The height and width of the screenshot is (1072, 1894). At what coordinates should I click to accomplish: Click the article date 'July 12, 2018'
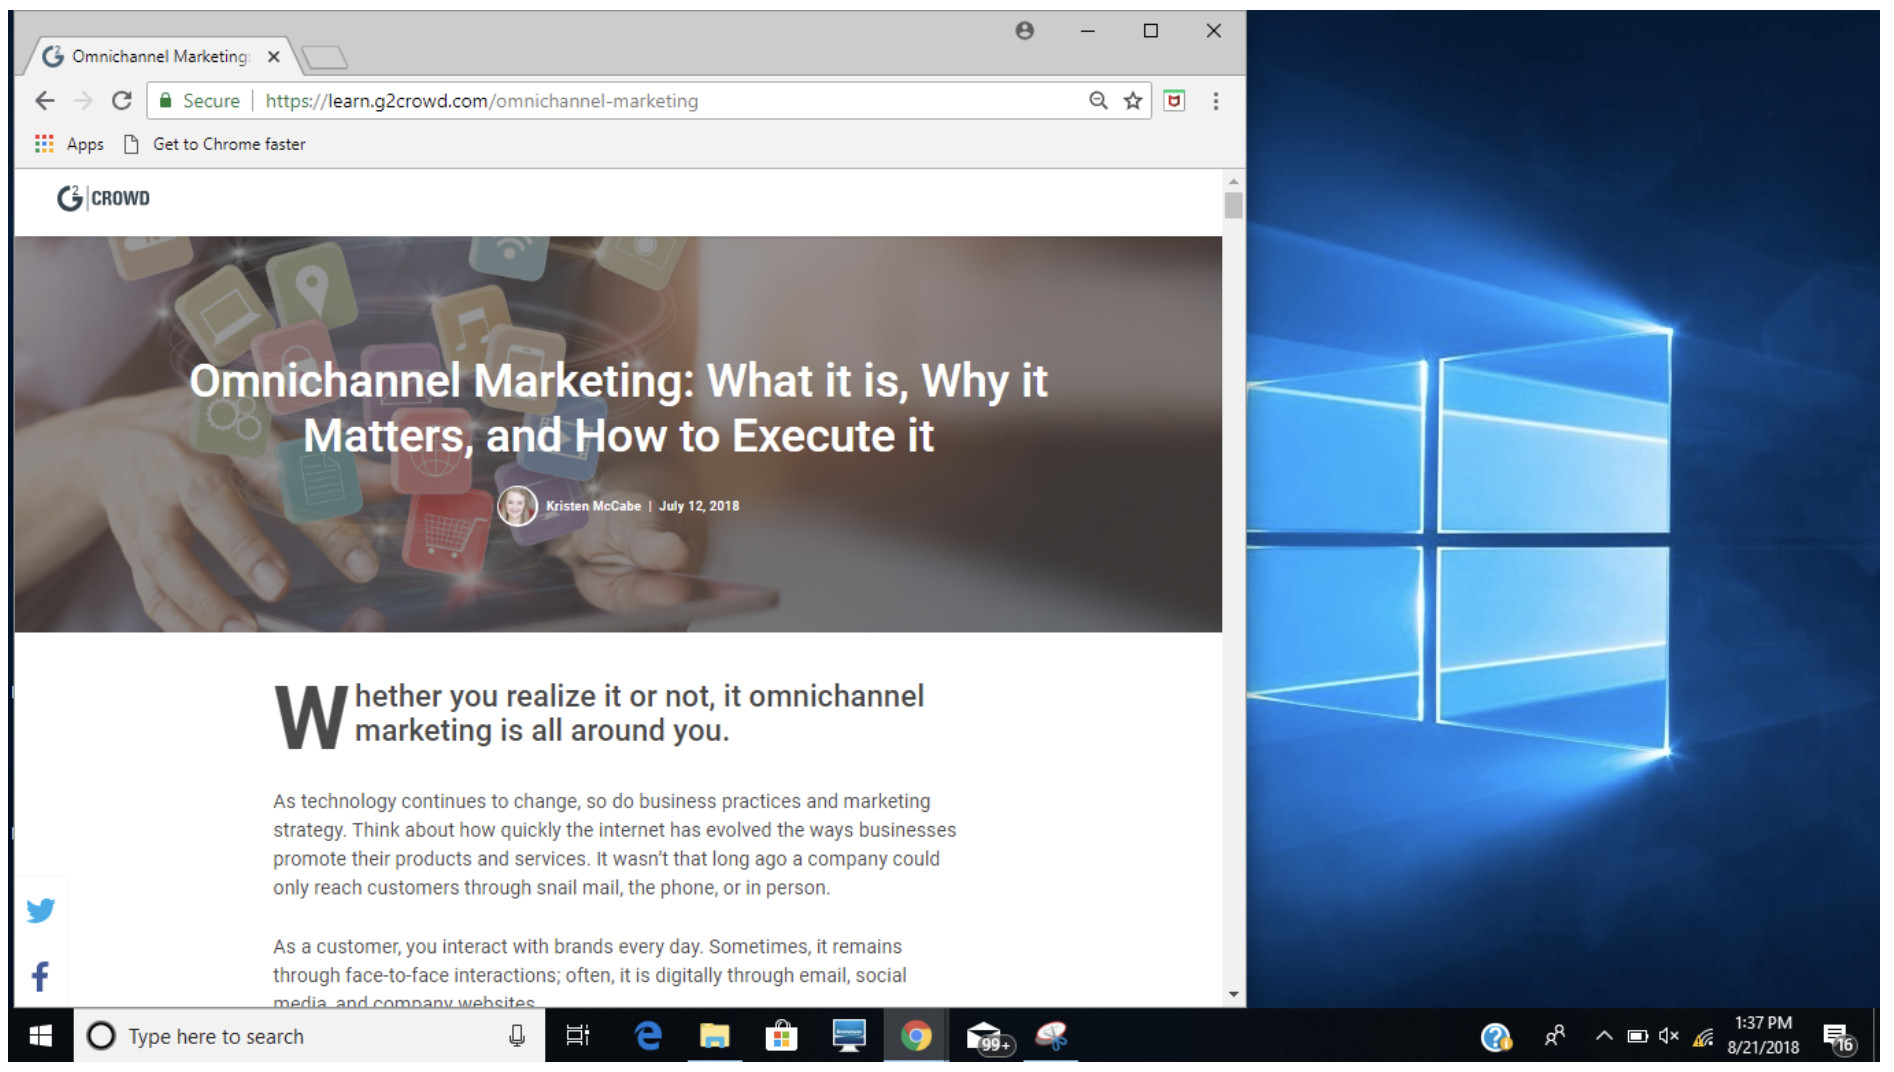[699, 506]
